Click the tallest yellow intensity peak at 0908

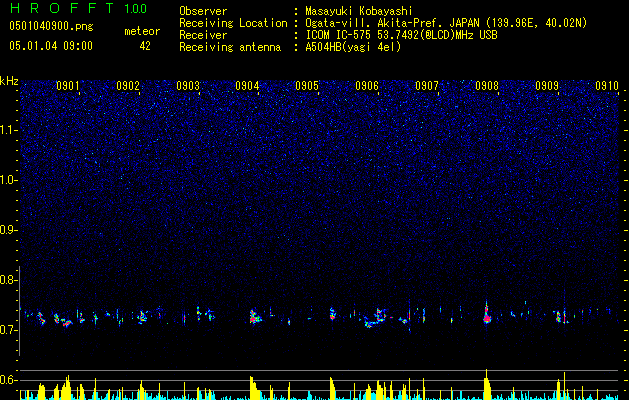(x=487, y=384)
